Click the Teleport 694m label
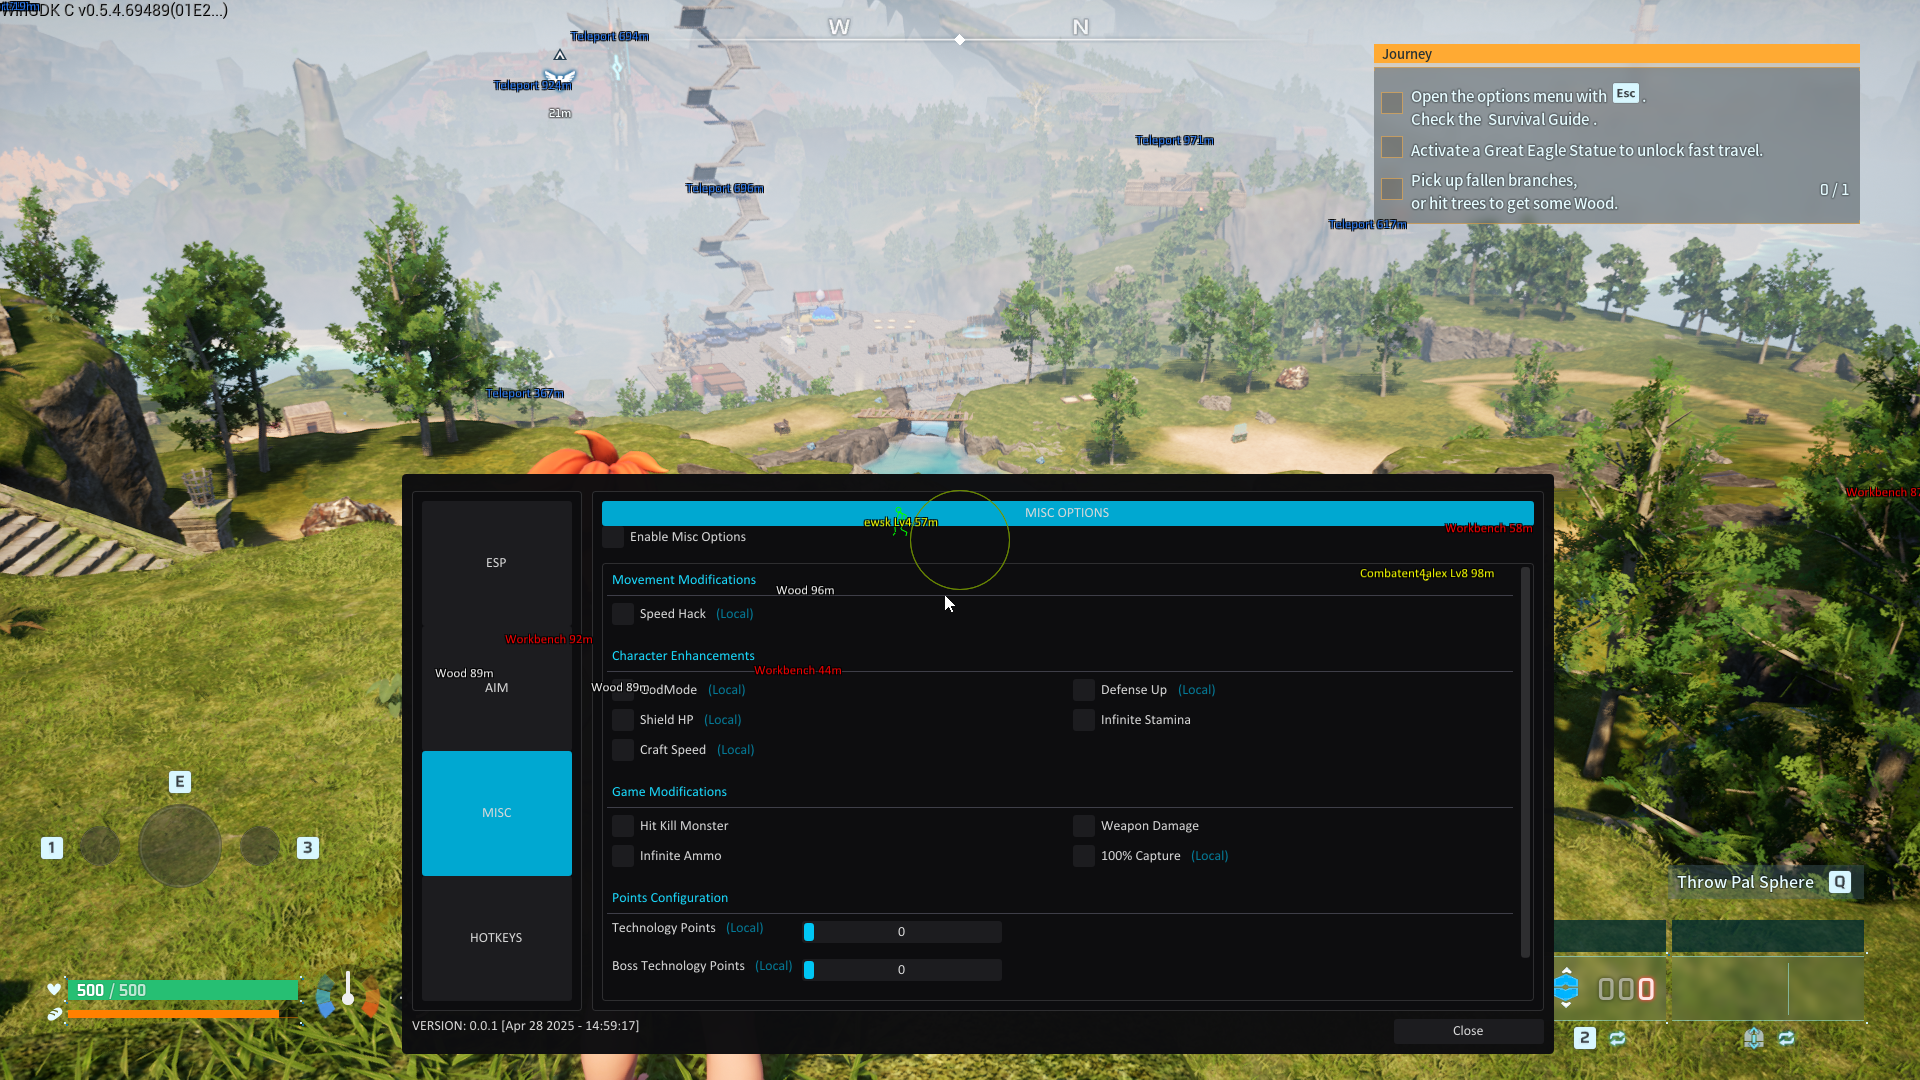Image resolution: width=1920 pixels, height=1080 pixels. pyautogui.click(x=610, y=36)
